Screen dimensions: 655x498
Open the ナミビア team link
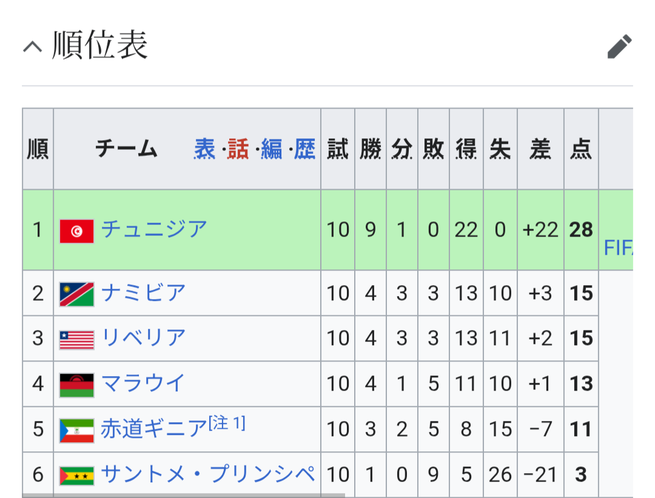pos(143,293)
